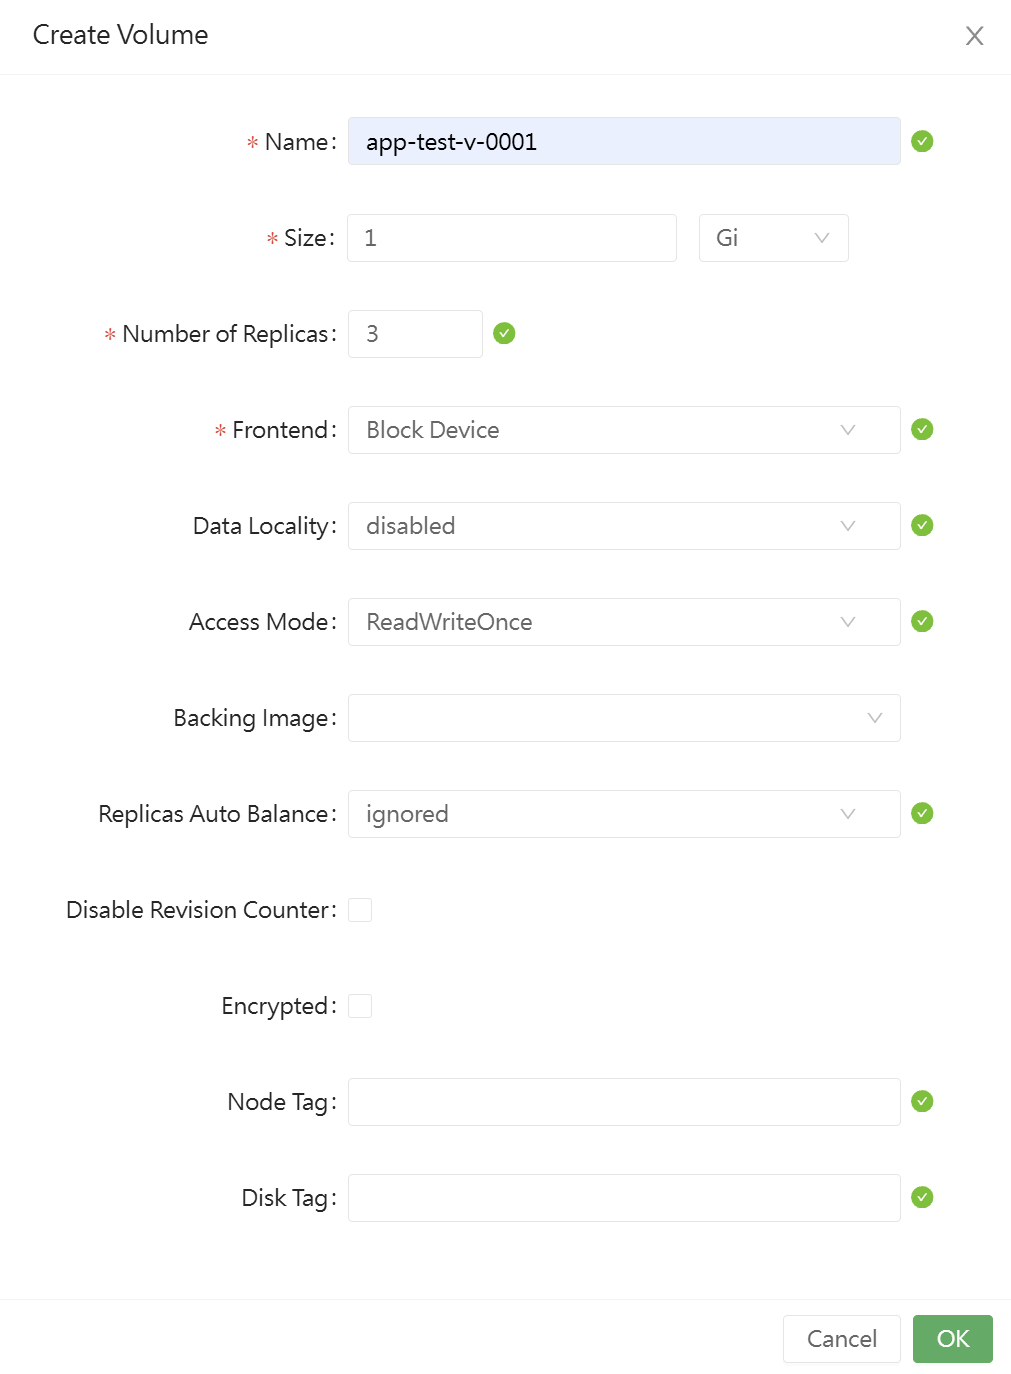Click the checkmark icon beside Replicas Auto Balance

(x=922, y=813)
